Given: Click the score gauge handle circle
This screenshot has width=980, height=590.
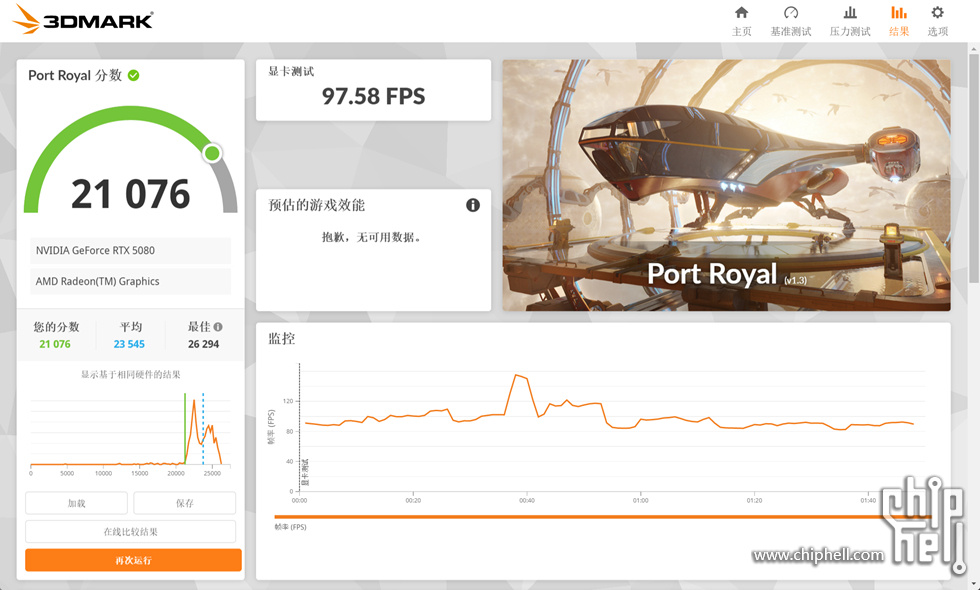Looking at the screenshot, I should coord(212,153).
